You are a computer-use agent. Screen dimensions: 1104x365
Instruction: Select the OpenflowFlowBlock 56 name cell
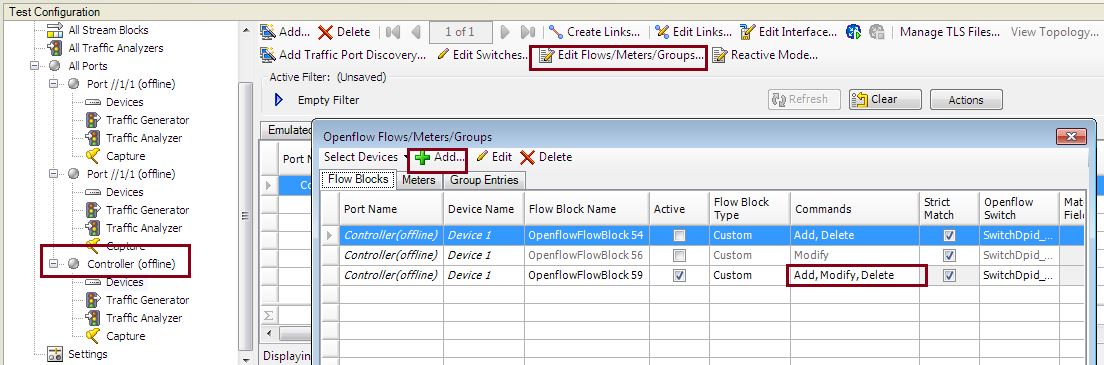586,255
